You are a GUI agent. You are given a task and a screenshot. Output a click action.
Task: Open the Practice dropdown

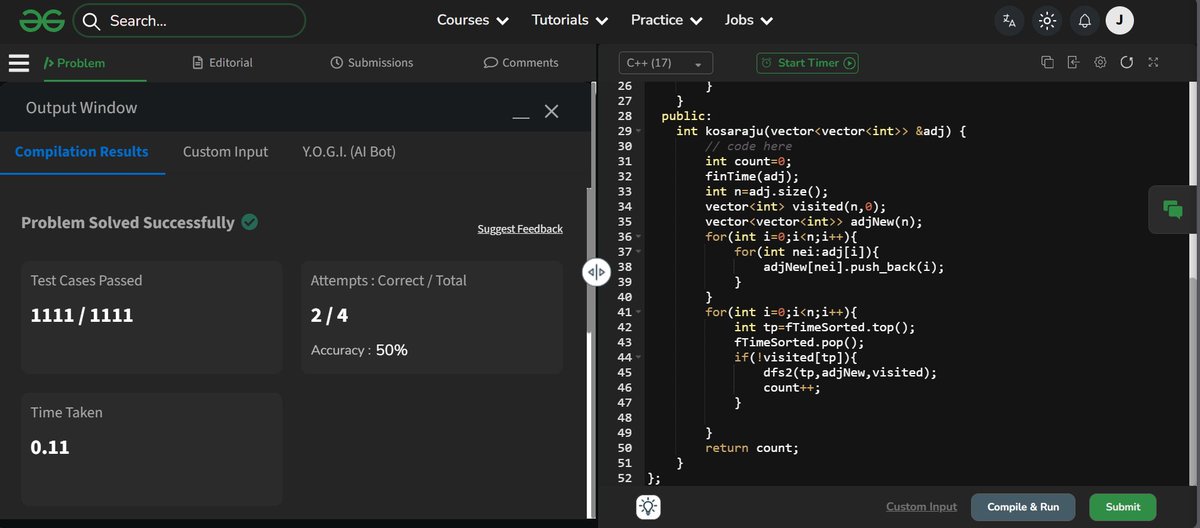[667, 20]
